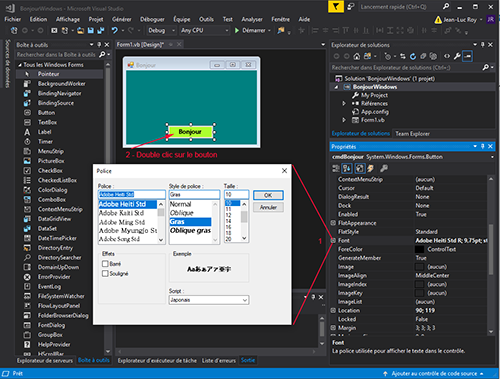Sort properties alphabetically in Propriétés panel
Viewport: 500px width, 379px height.
pyautogui.click(x=347, y=169)
